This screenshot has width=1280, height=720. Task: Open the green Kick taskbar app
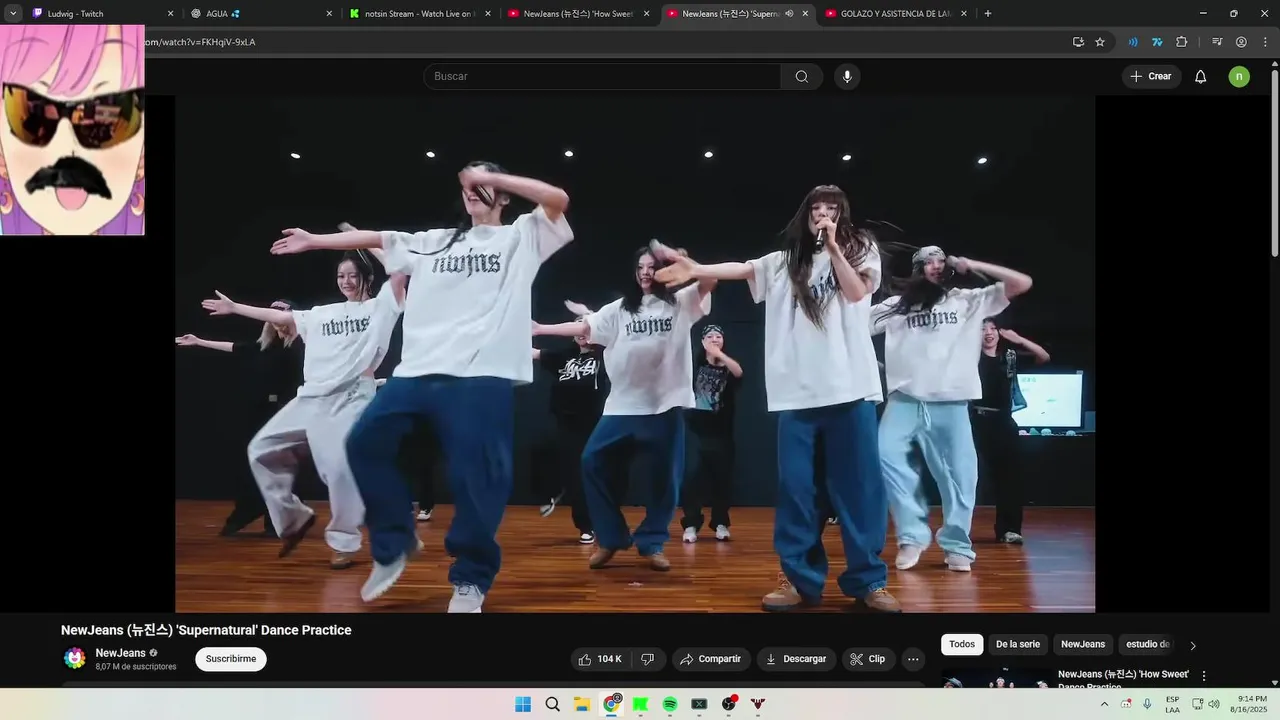click(x=641, y=704)
